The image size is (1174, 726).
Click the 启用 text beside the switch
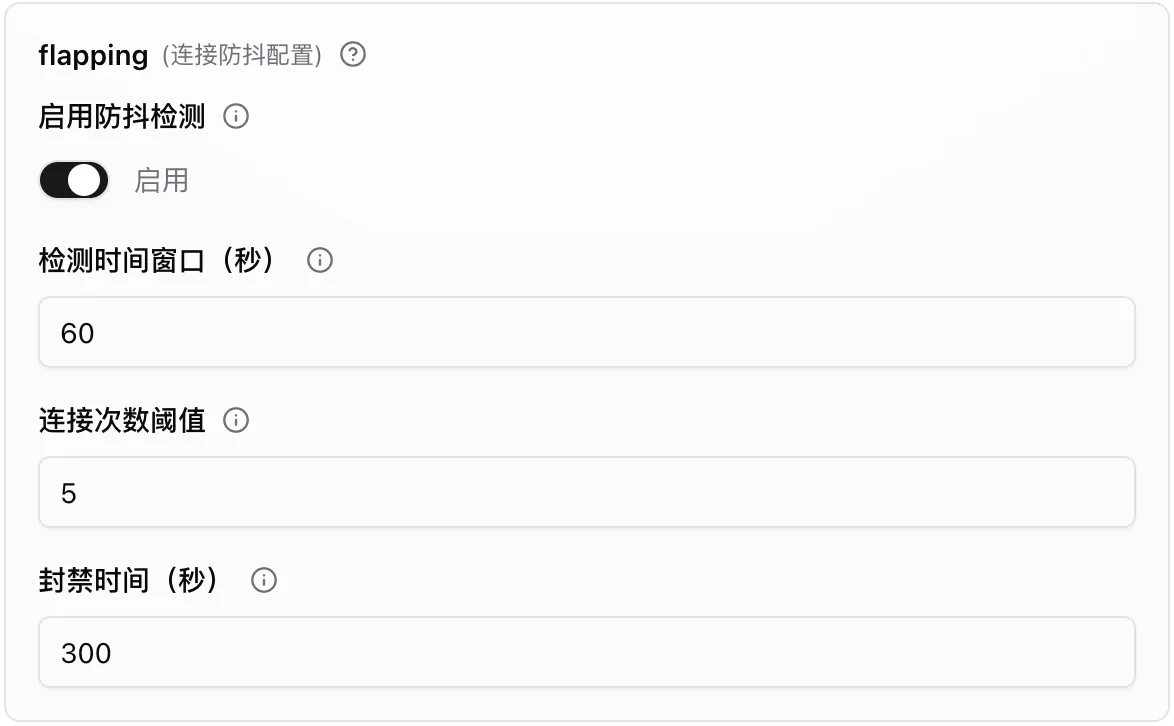[161, 181]
